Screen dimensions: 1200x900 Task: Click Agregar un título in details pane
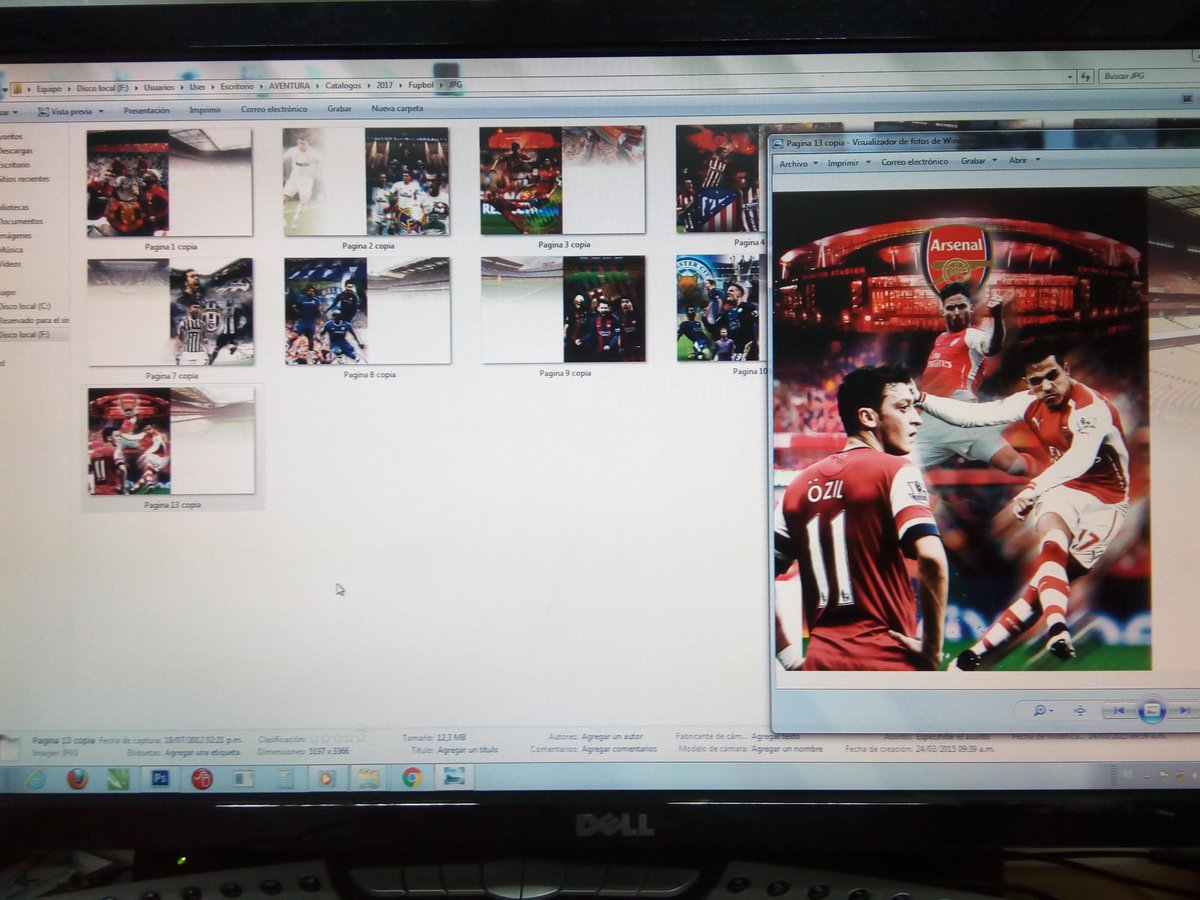pos(467,749)
